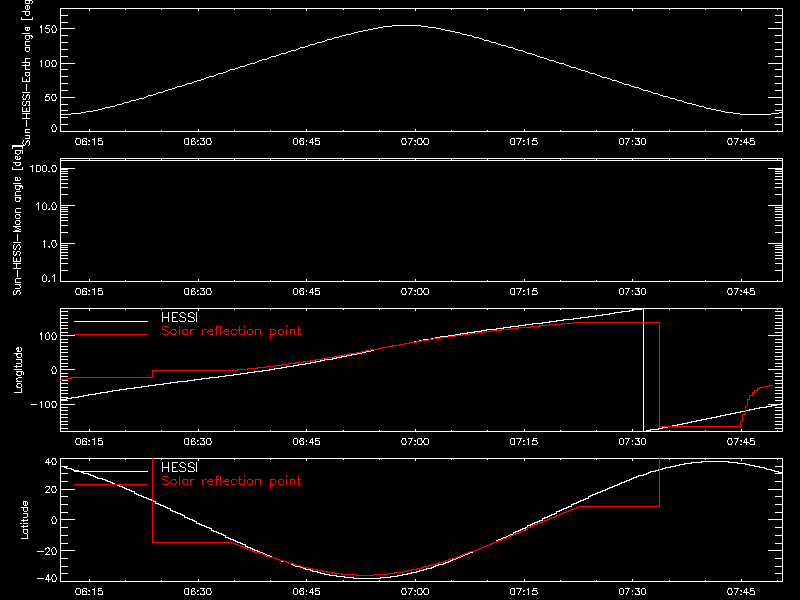This screenshot has width=800, height=600.
Task: Click 100.0 tick on Moon angle axis
Action: click(x=43, y=168)
